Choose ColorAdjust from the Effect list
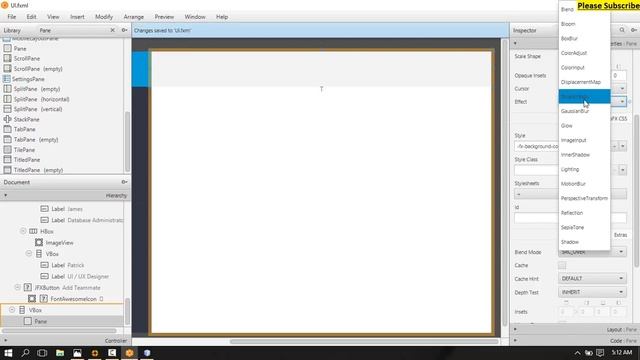 [584, 53]
